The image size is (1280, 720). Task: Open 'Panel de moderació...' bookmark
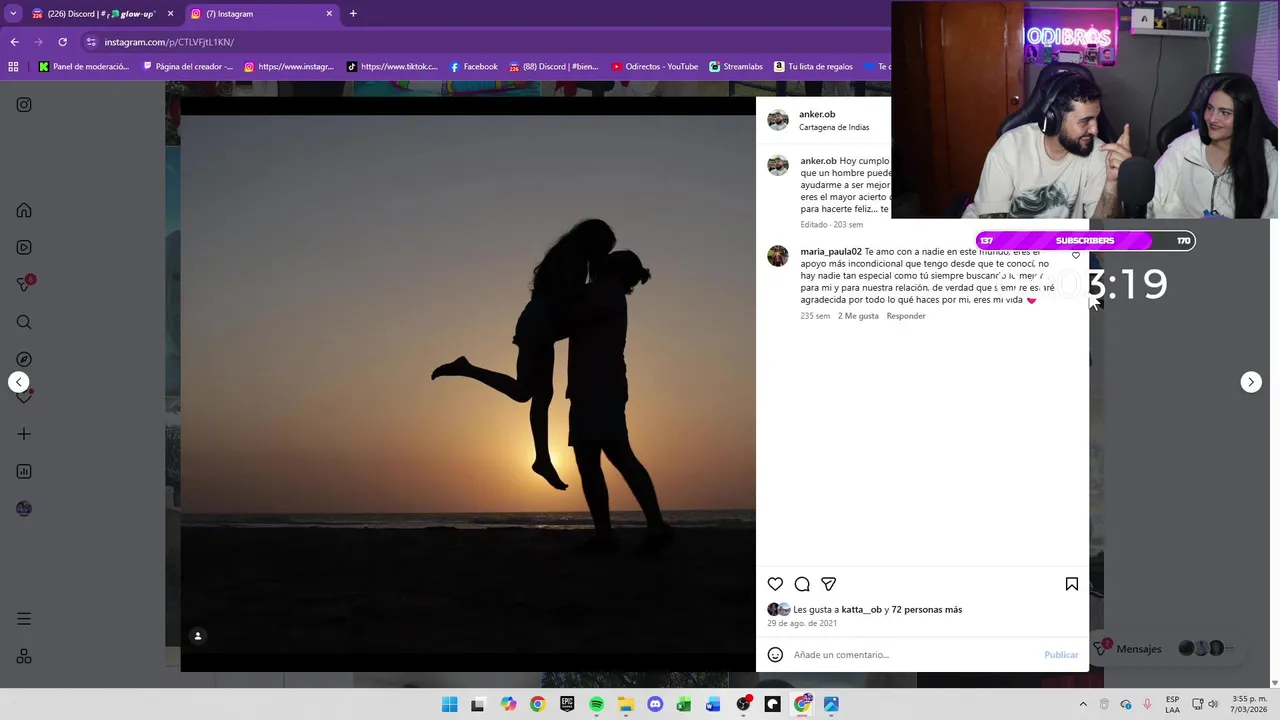click(x=83, y=67)
